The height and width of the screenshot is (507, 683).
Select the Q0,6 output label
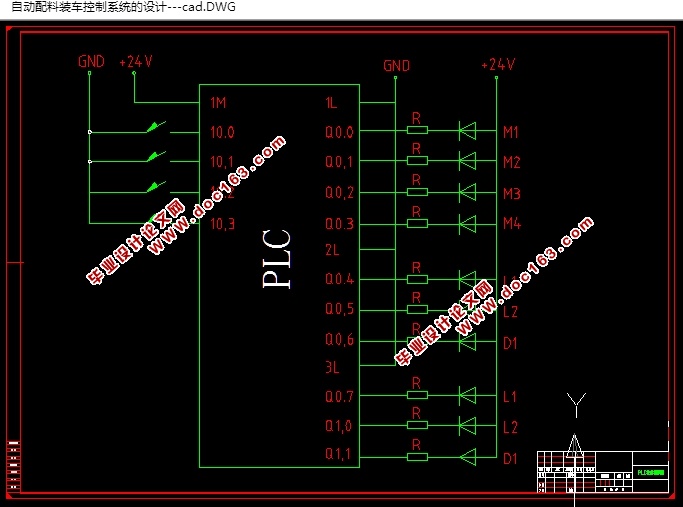[339, 340]
